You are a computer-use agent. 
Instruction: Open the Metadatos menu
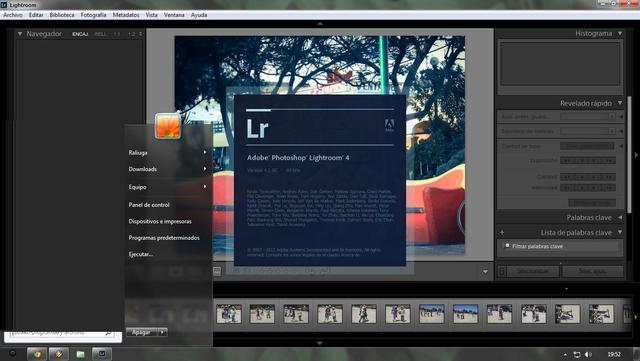pos(126,15)
